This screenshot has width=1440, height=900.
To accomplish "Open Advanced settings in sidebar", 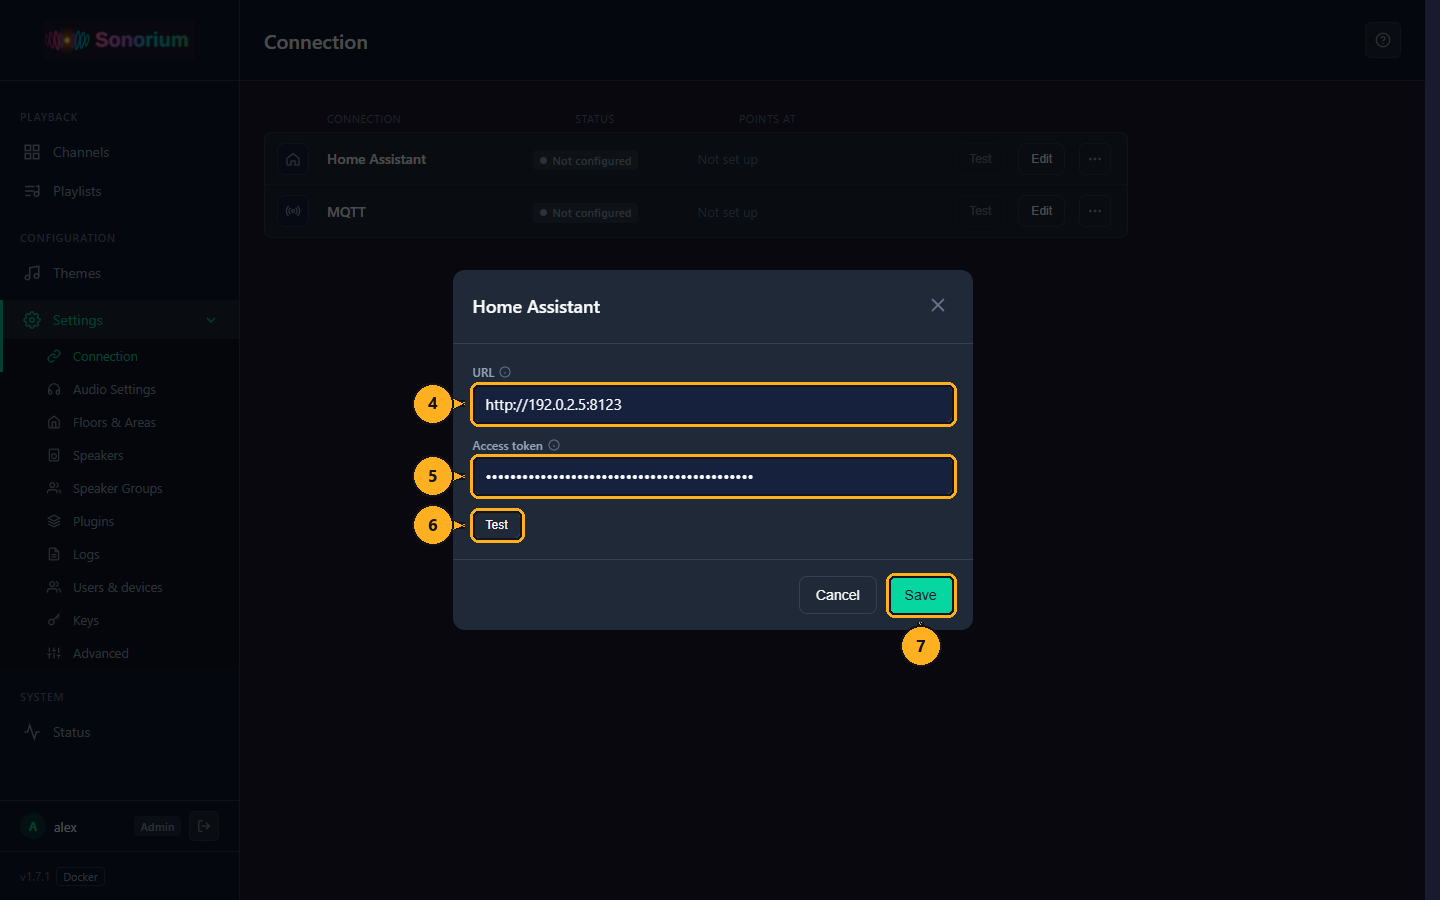I will (119, 653).
